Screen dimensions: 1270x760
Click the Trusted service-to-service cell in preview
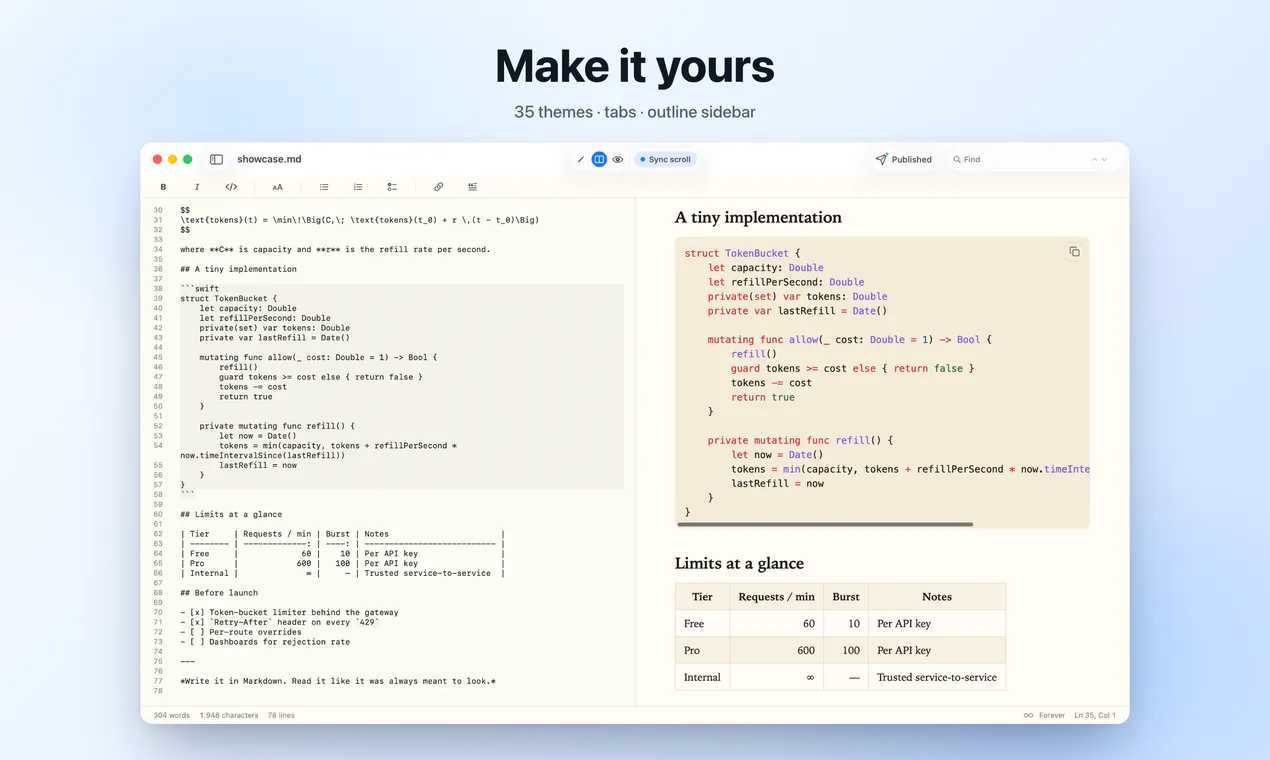tap(937, 677)
